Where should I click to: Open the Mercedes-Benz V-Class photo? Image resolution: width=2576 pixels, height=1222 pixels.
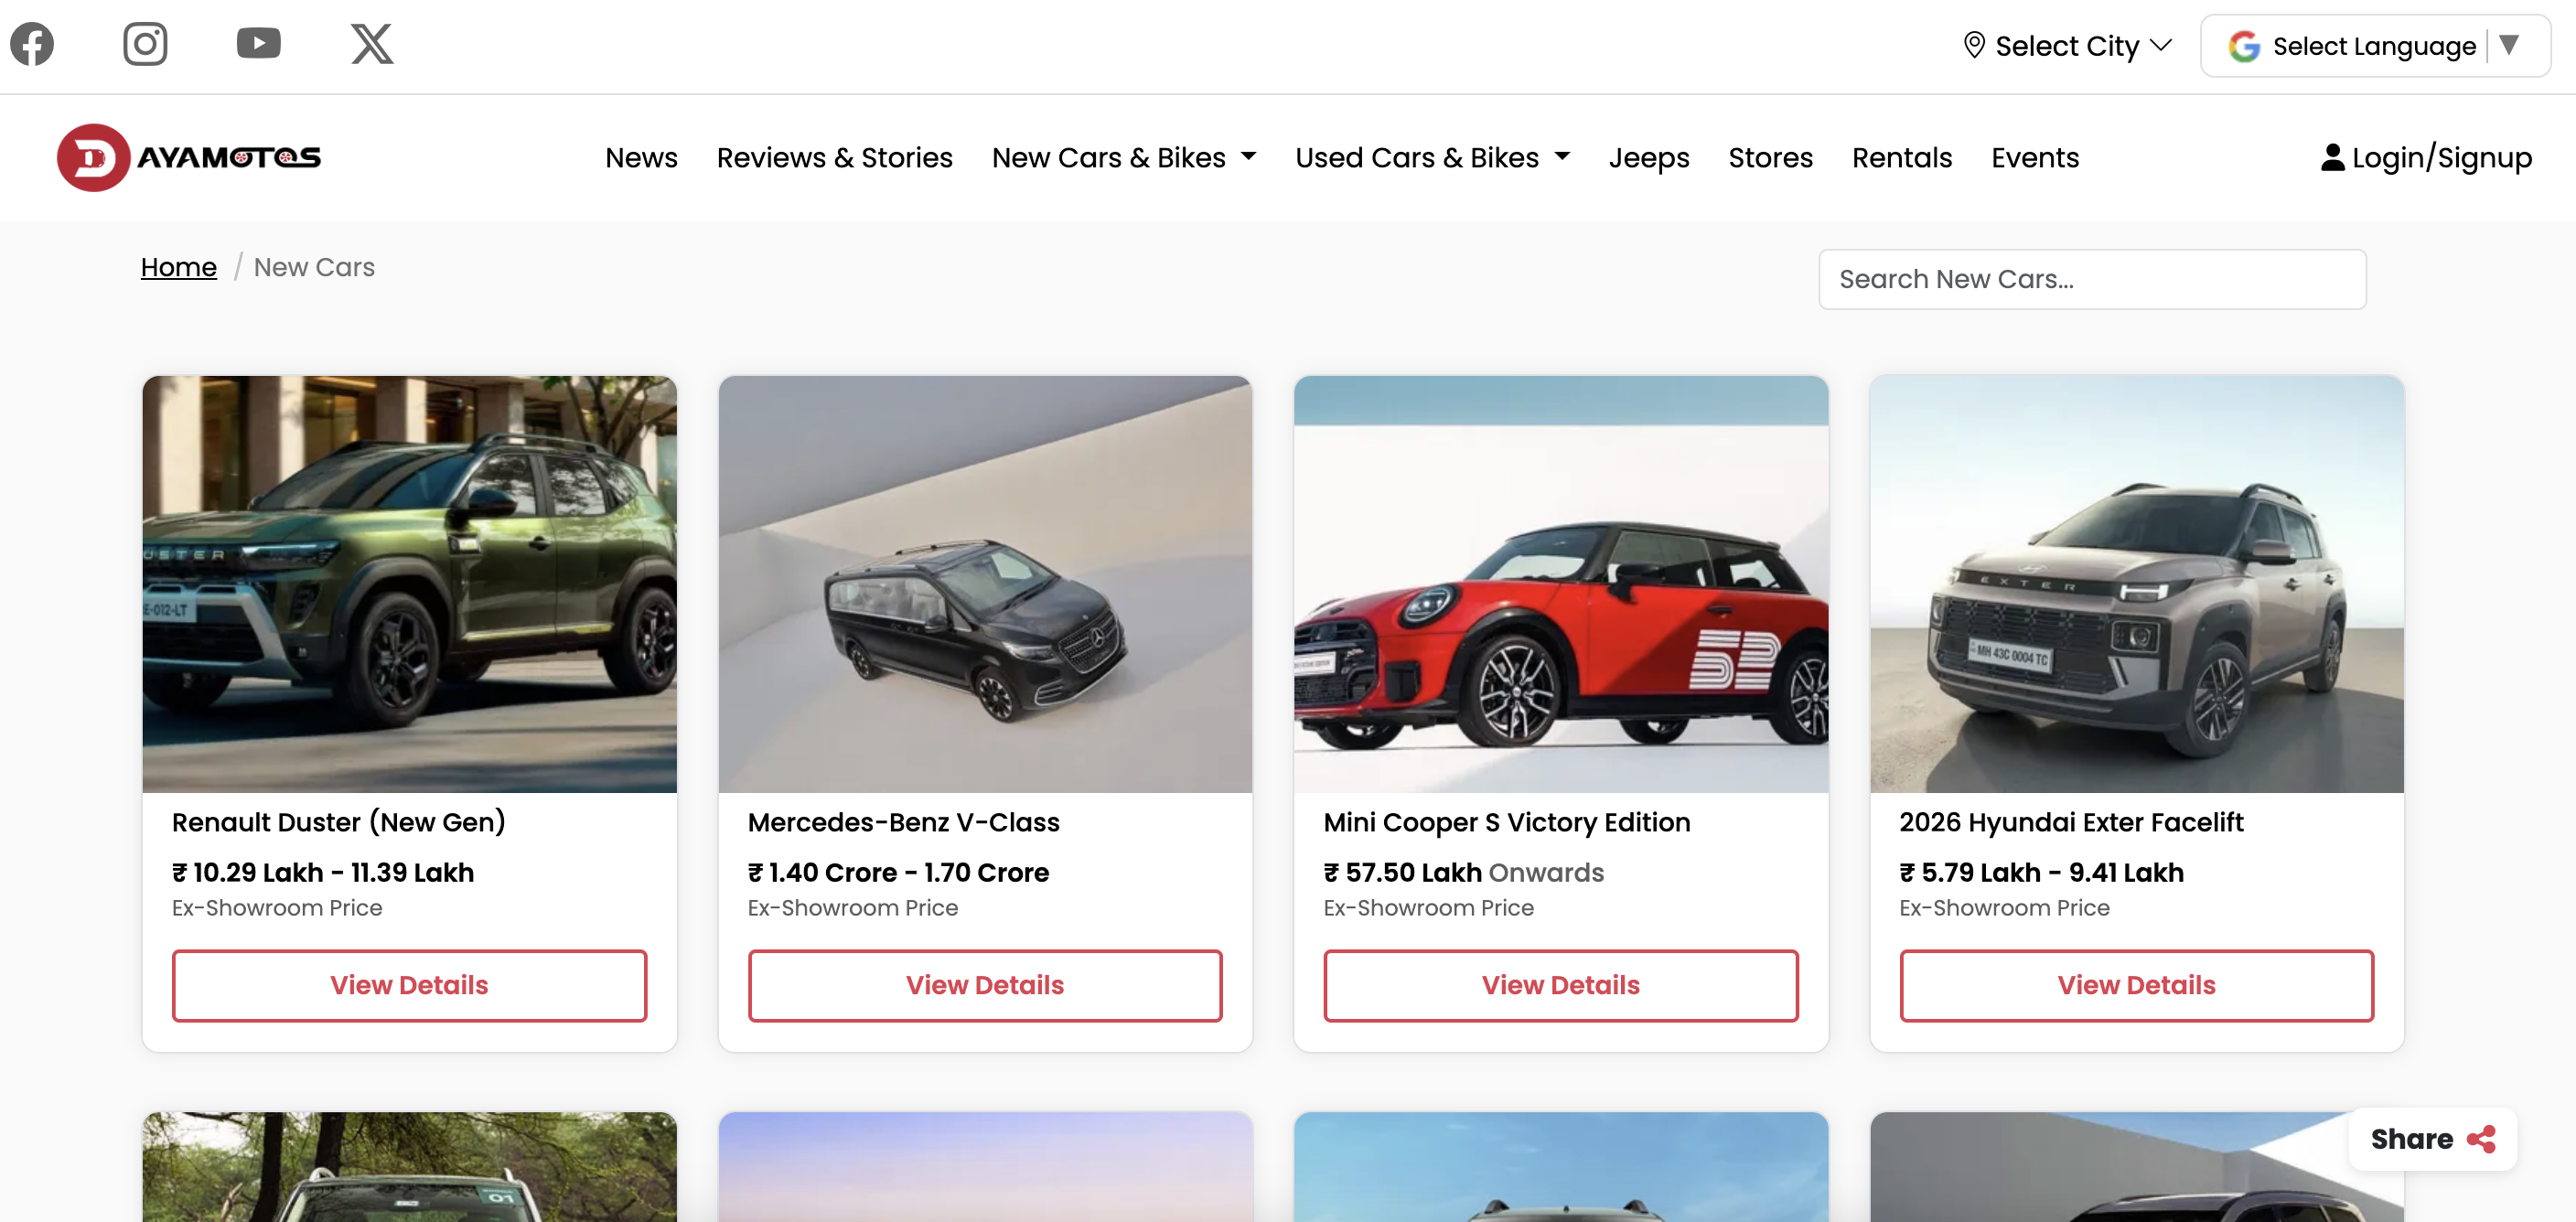point(985,584)
